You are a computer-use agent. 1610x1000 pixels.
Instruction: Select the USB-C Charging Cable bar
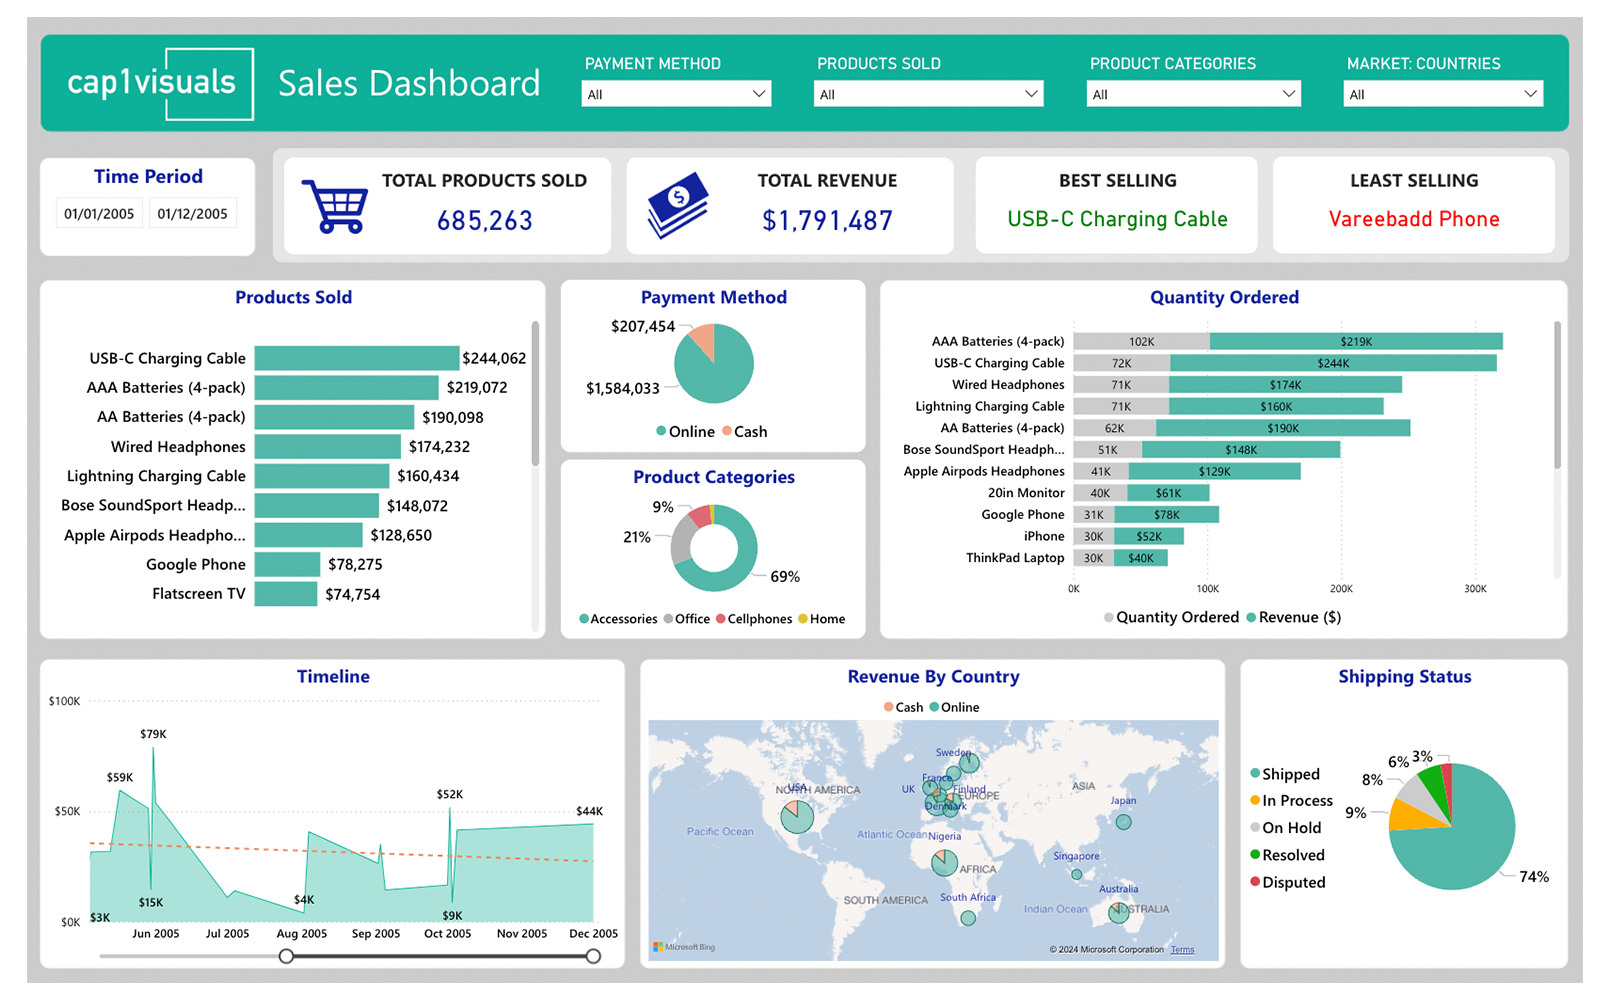[x=356, y=358]
